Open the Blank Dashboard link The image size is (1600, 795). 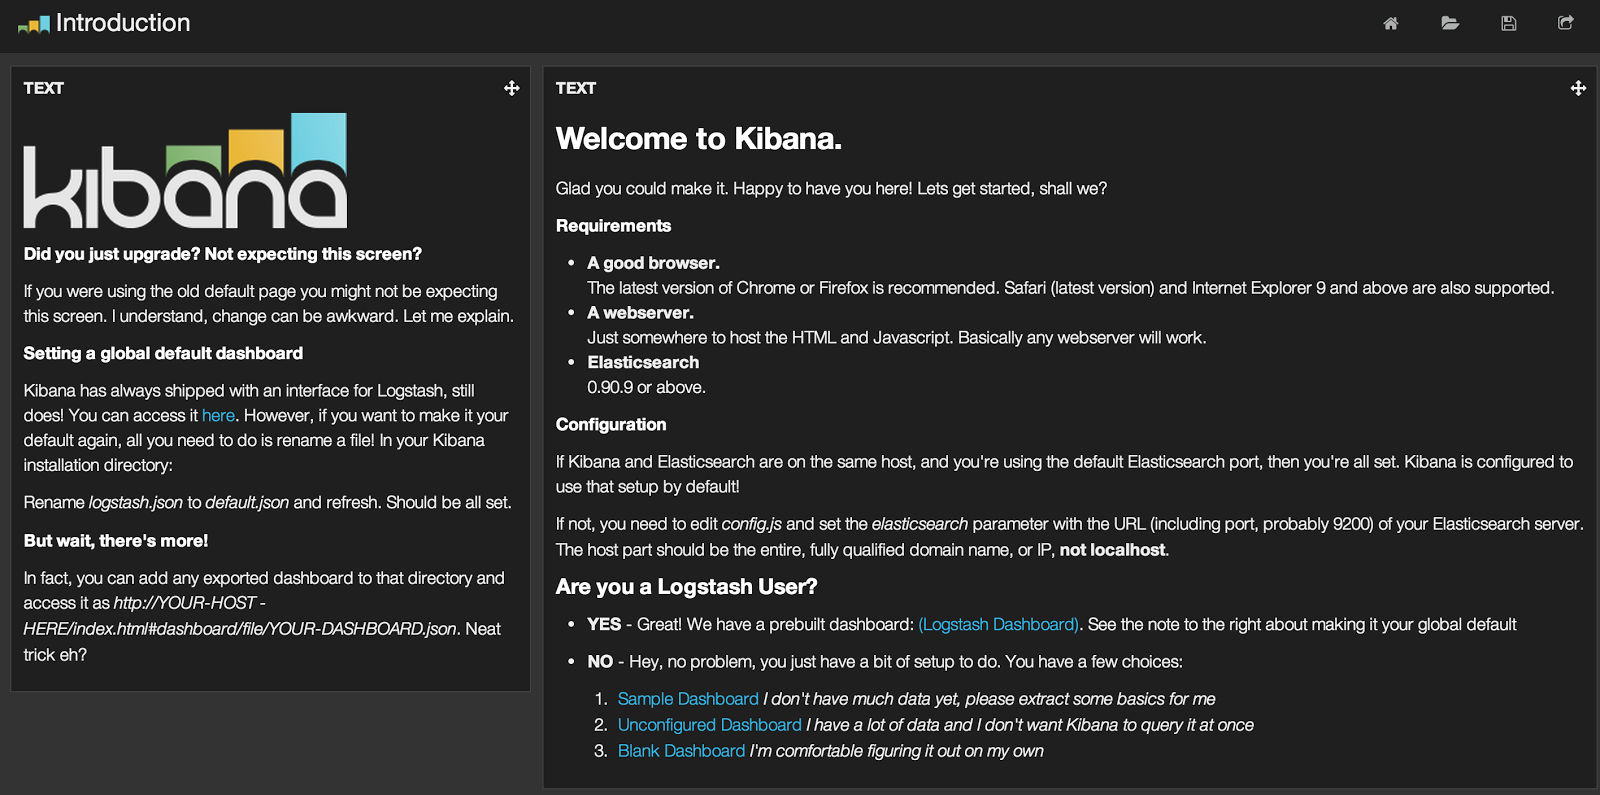(x=681, y=751)
